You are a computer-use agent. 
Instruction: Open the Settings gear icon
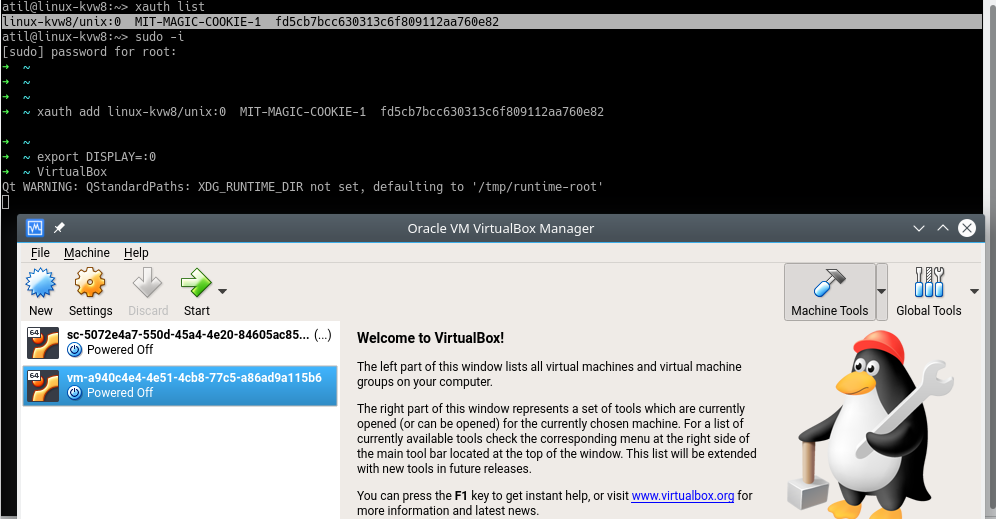pyautogui.click(x=90, y=283)
